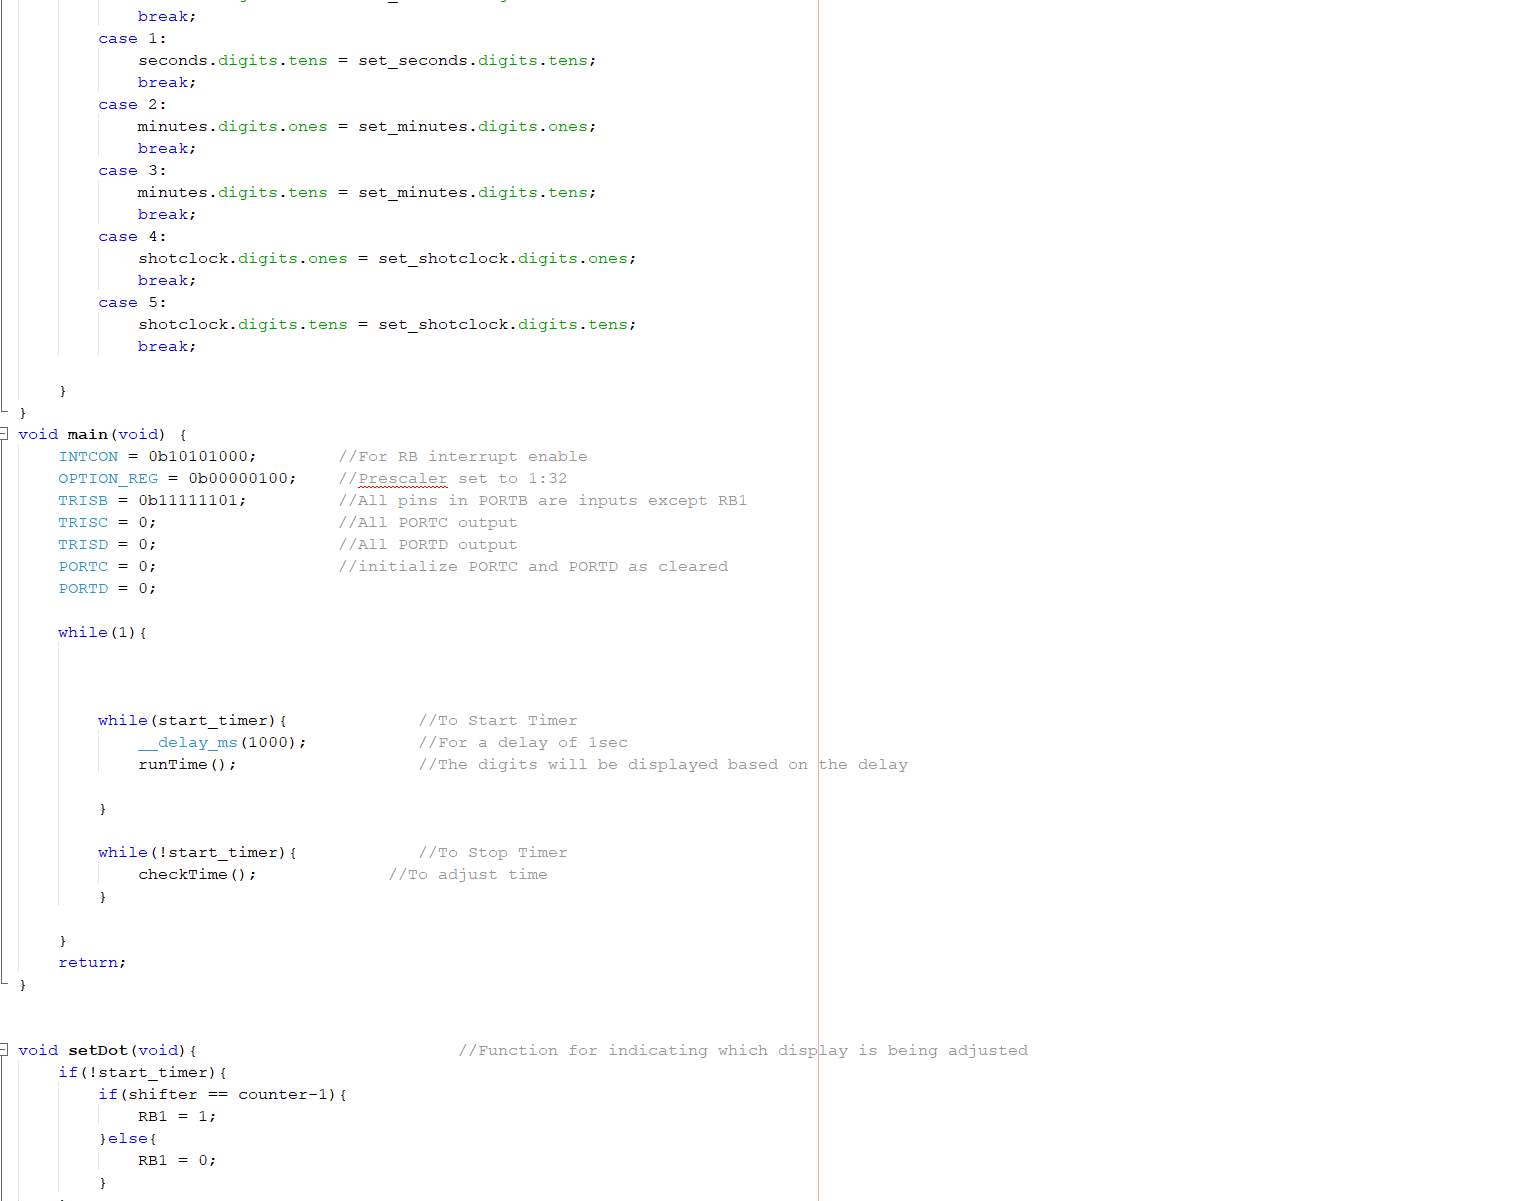1514x1201 pixels.
Task: Click the 'PORTD = 0;' statement
Action: coord(107,589)
